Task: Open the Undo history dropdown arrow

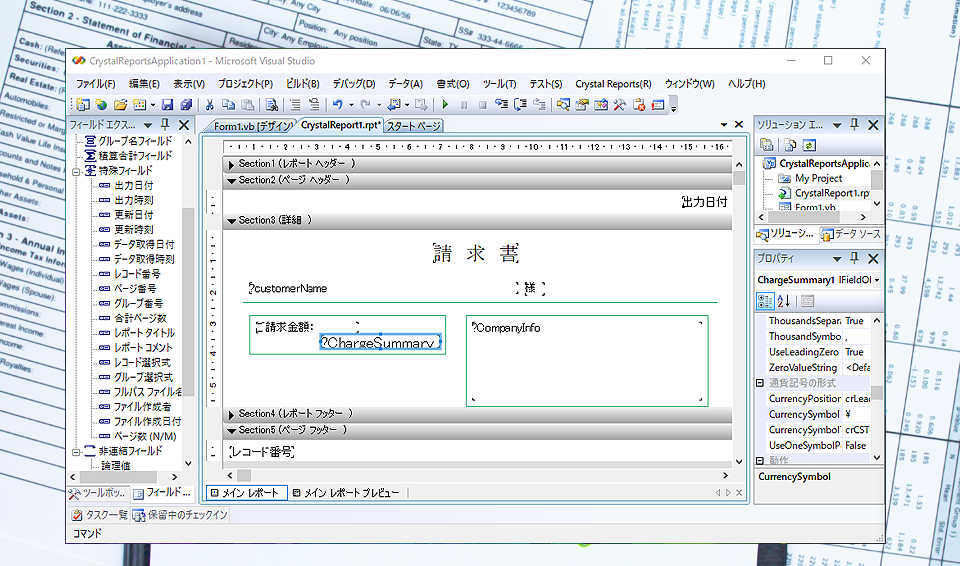Action: click(x=351, y=105)
